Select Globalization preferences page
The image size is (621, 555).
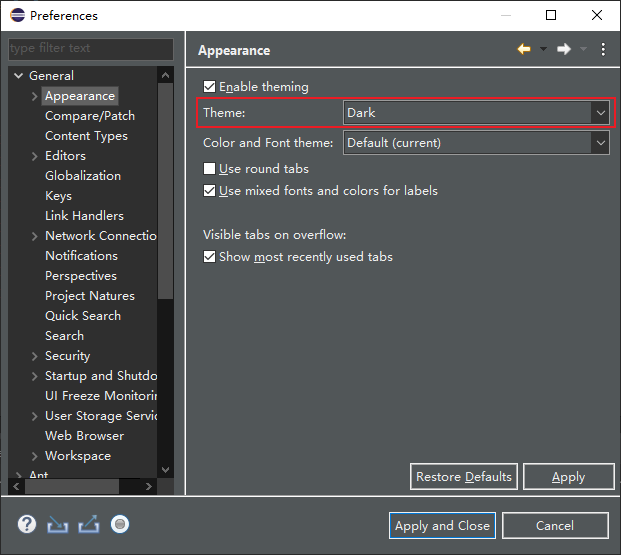coord(83,175)
